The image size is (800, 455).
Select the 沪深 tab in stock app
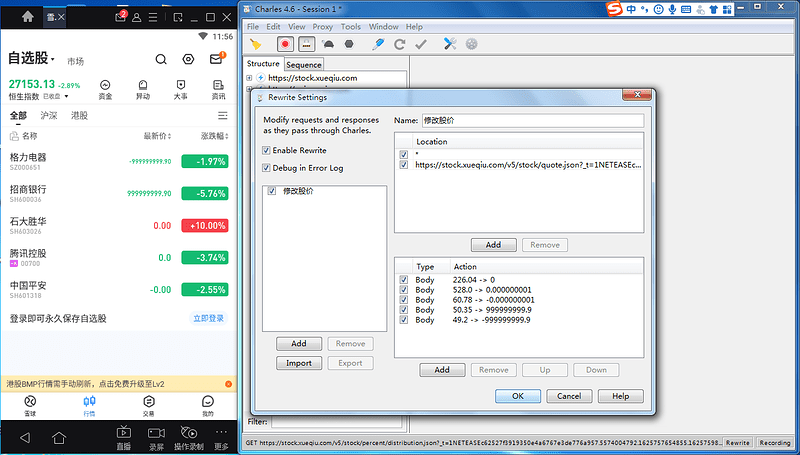(x=49, y=116)
